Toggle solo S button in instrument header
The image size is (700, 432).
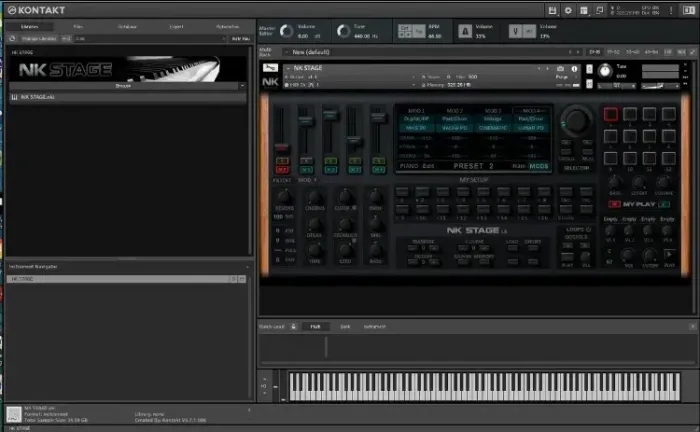(x=589, y=69)
